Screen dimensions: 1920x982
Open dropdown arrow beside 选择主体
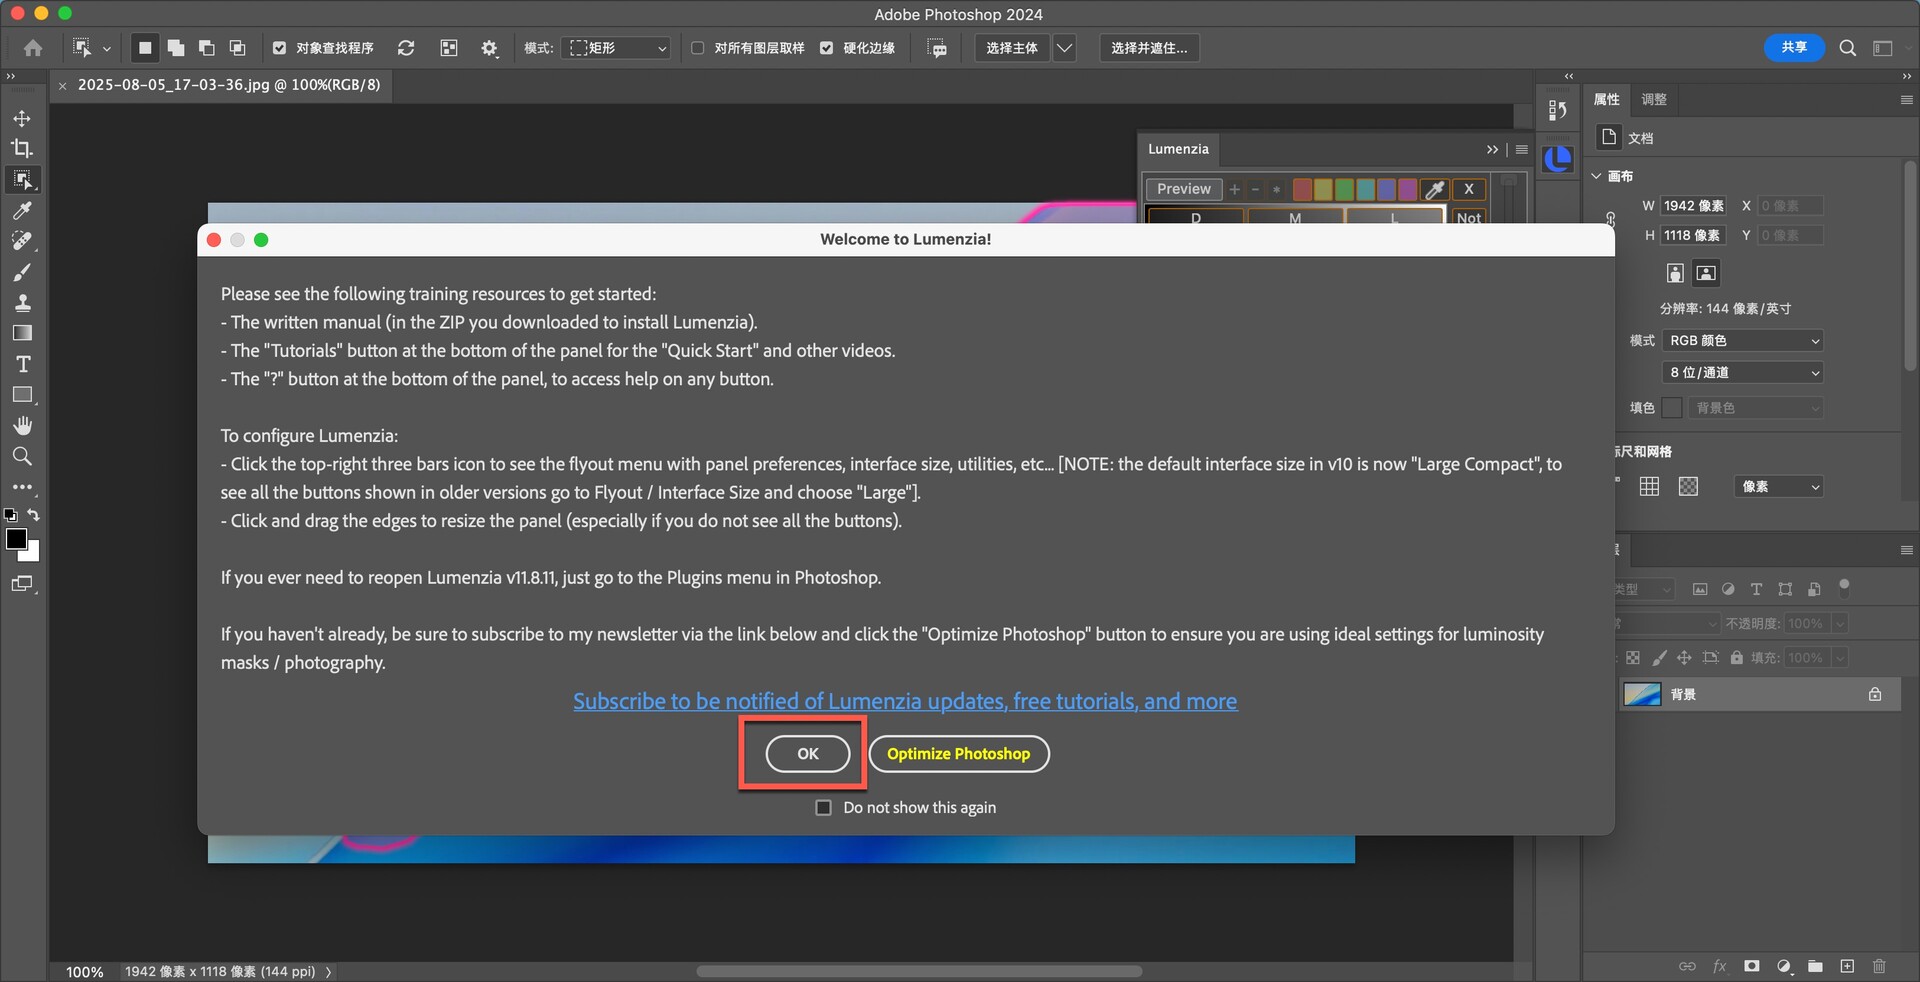(x=1065, y=48)
